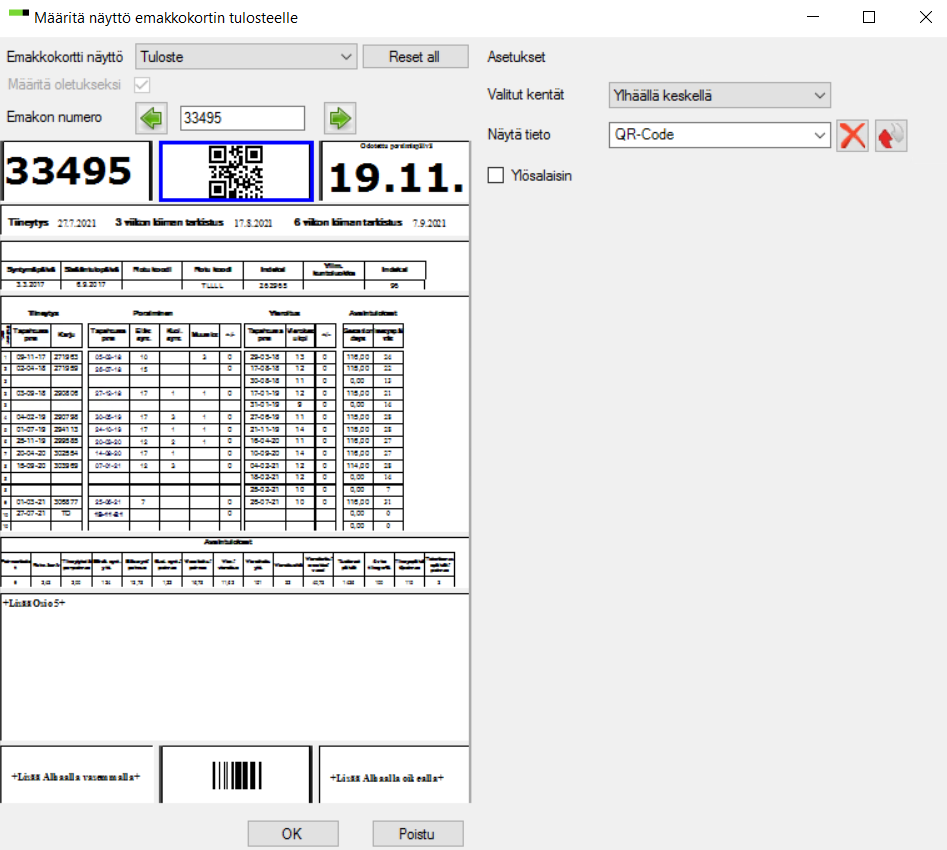The width and height of the screenshot is (947, 850).
Task: Maximize the dialog window
Action: (868, 17)
